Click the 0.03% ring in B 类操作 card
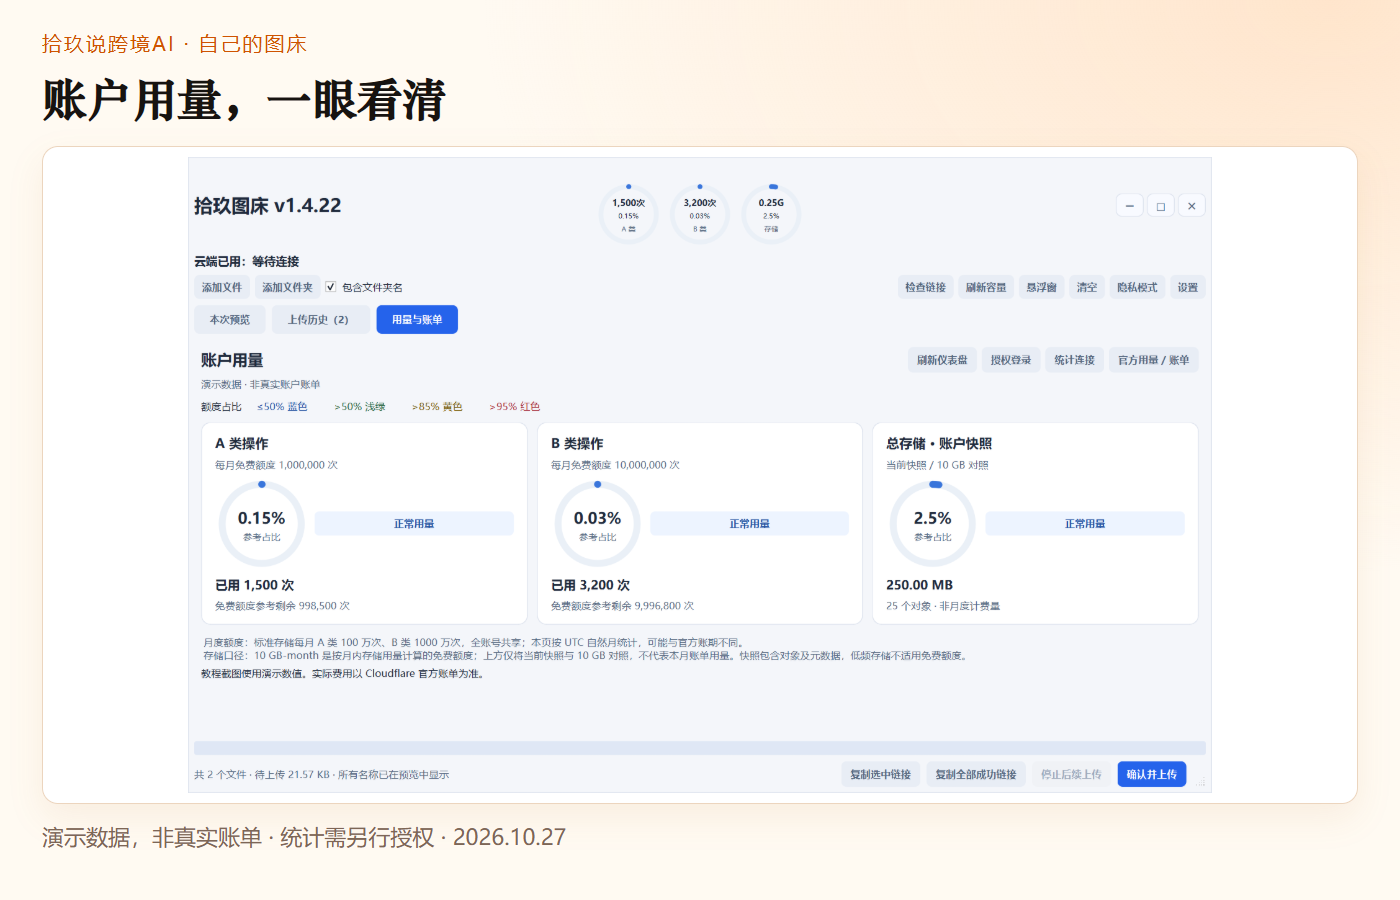Screen dimensions: 1400x900 point(597,524)
